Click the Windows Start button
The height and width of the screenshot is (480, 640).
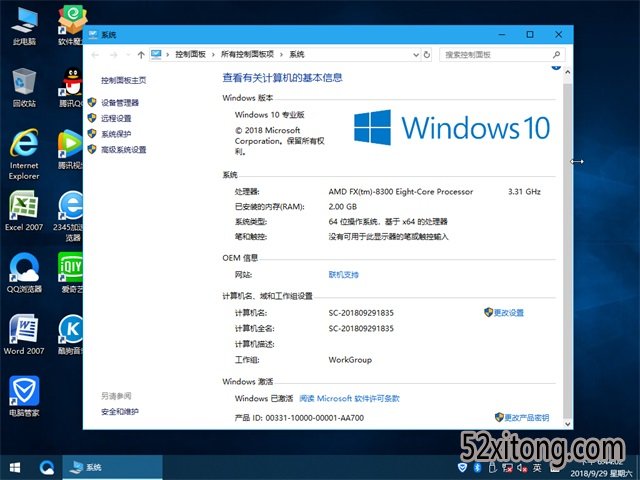tap(15, 467)
